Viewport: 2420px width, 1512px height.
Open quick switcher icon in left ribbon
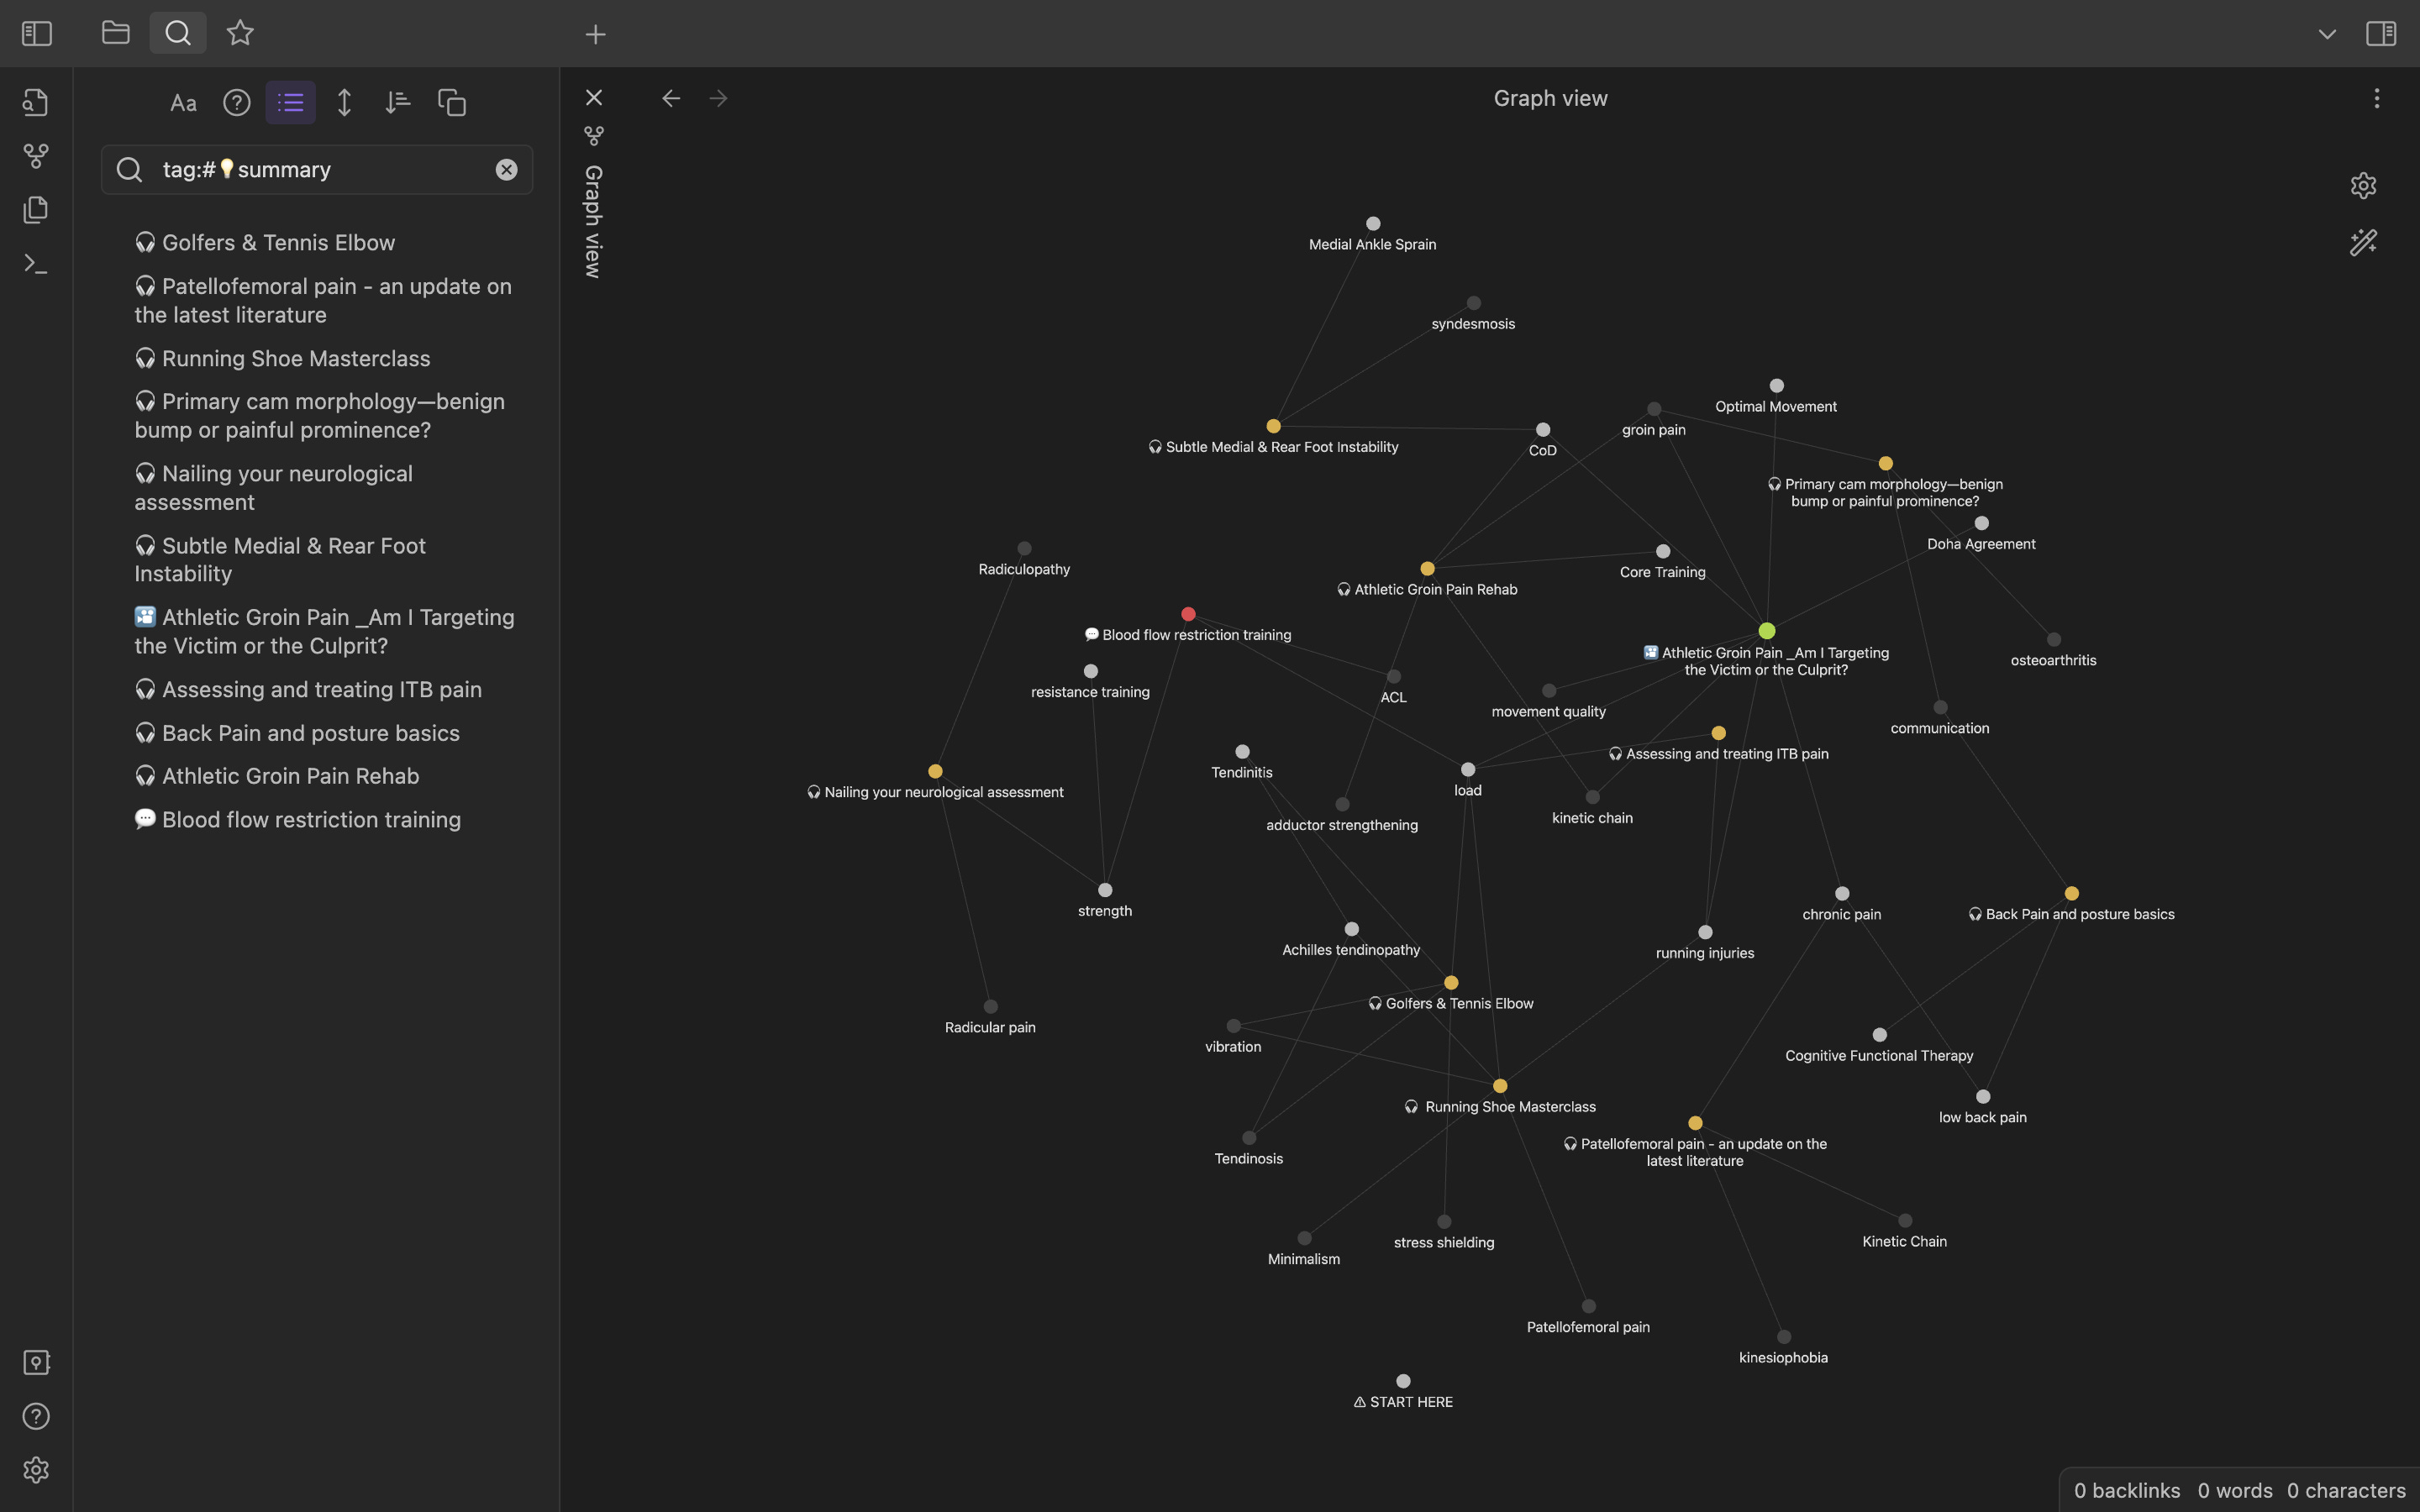[x=36, y=102]
